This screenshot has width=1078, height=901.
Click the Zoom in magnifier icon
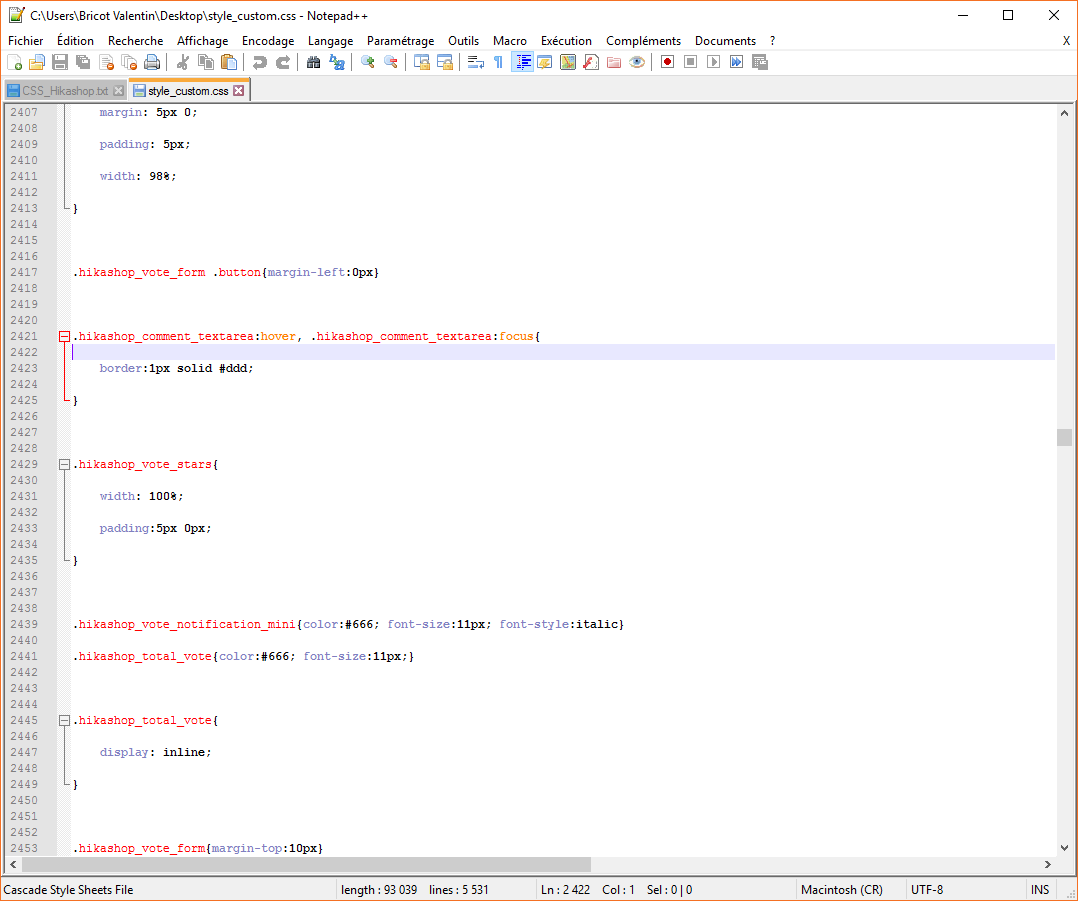tap(368, 62)
